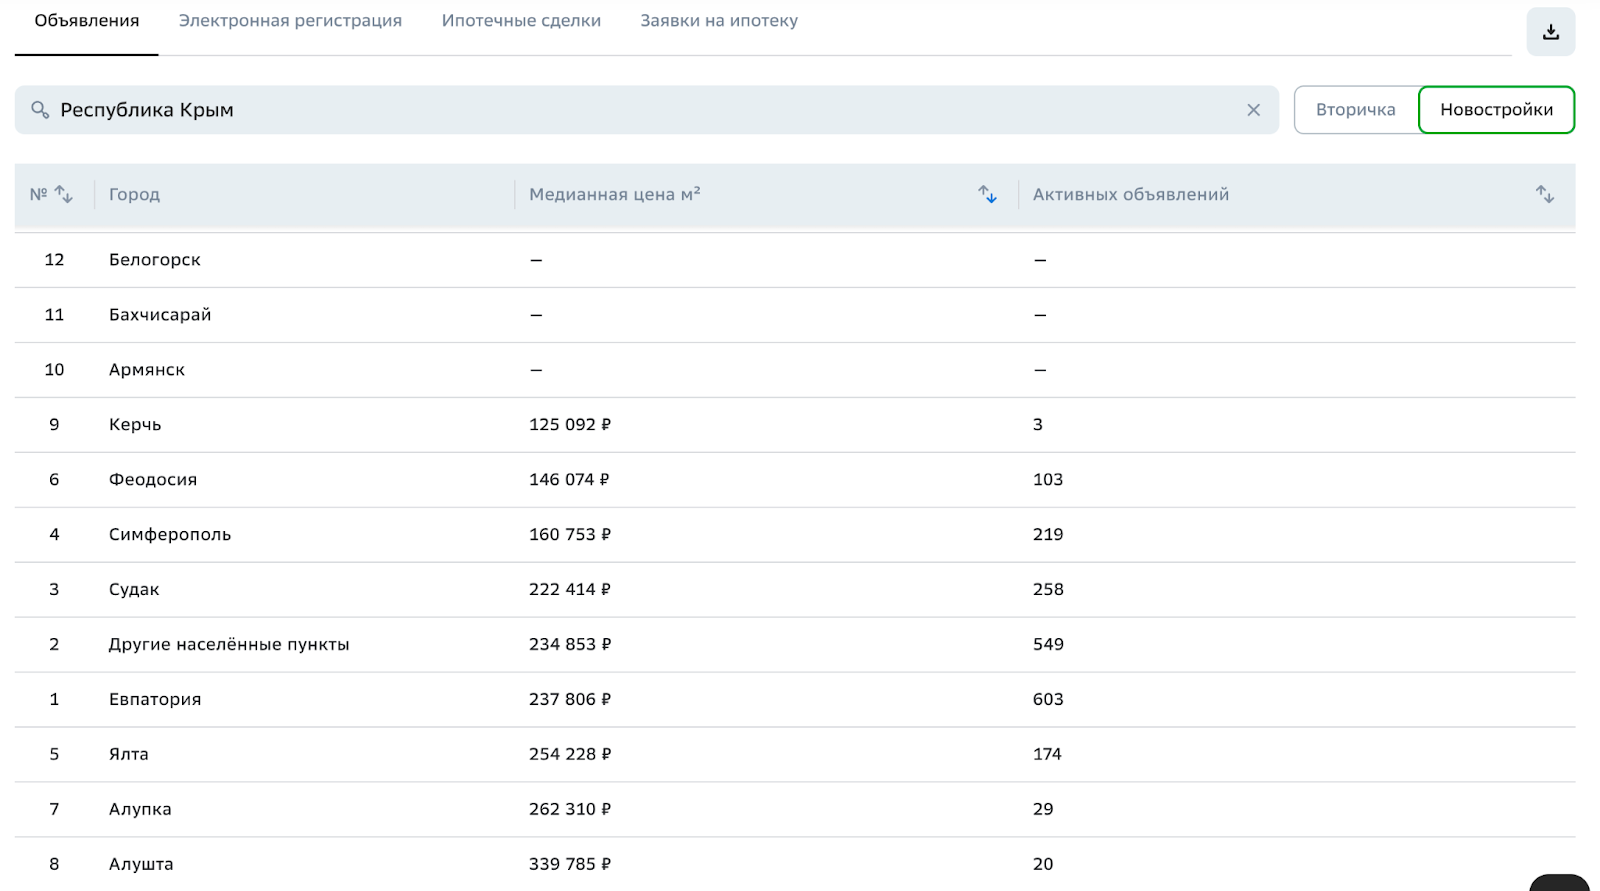Sort by Медианная цена м² arrows
This screenshot has height=891, width=1600.
(987, 194)
